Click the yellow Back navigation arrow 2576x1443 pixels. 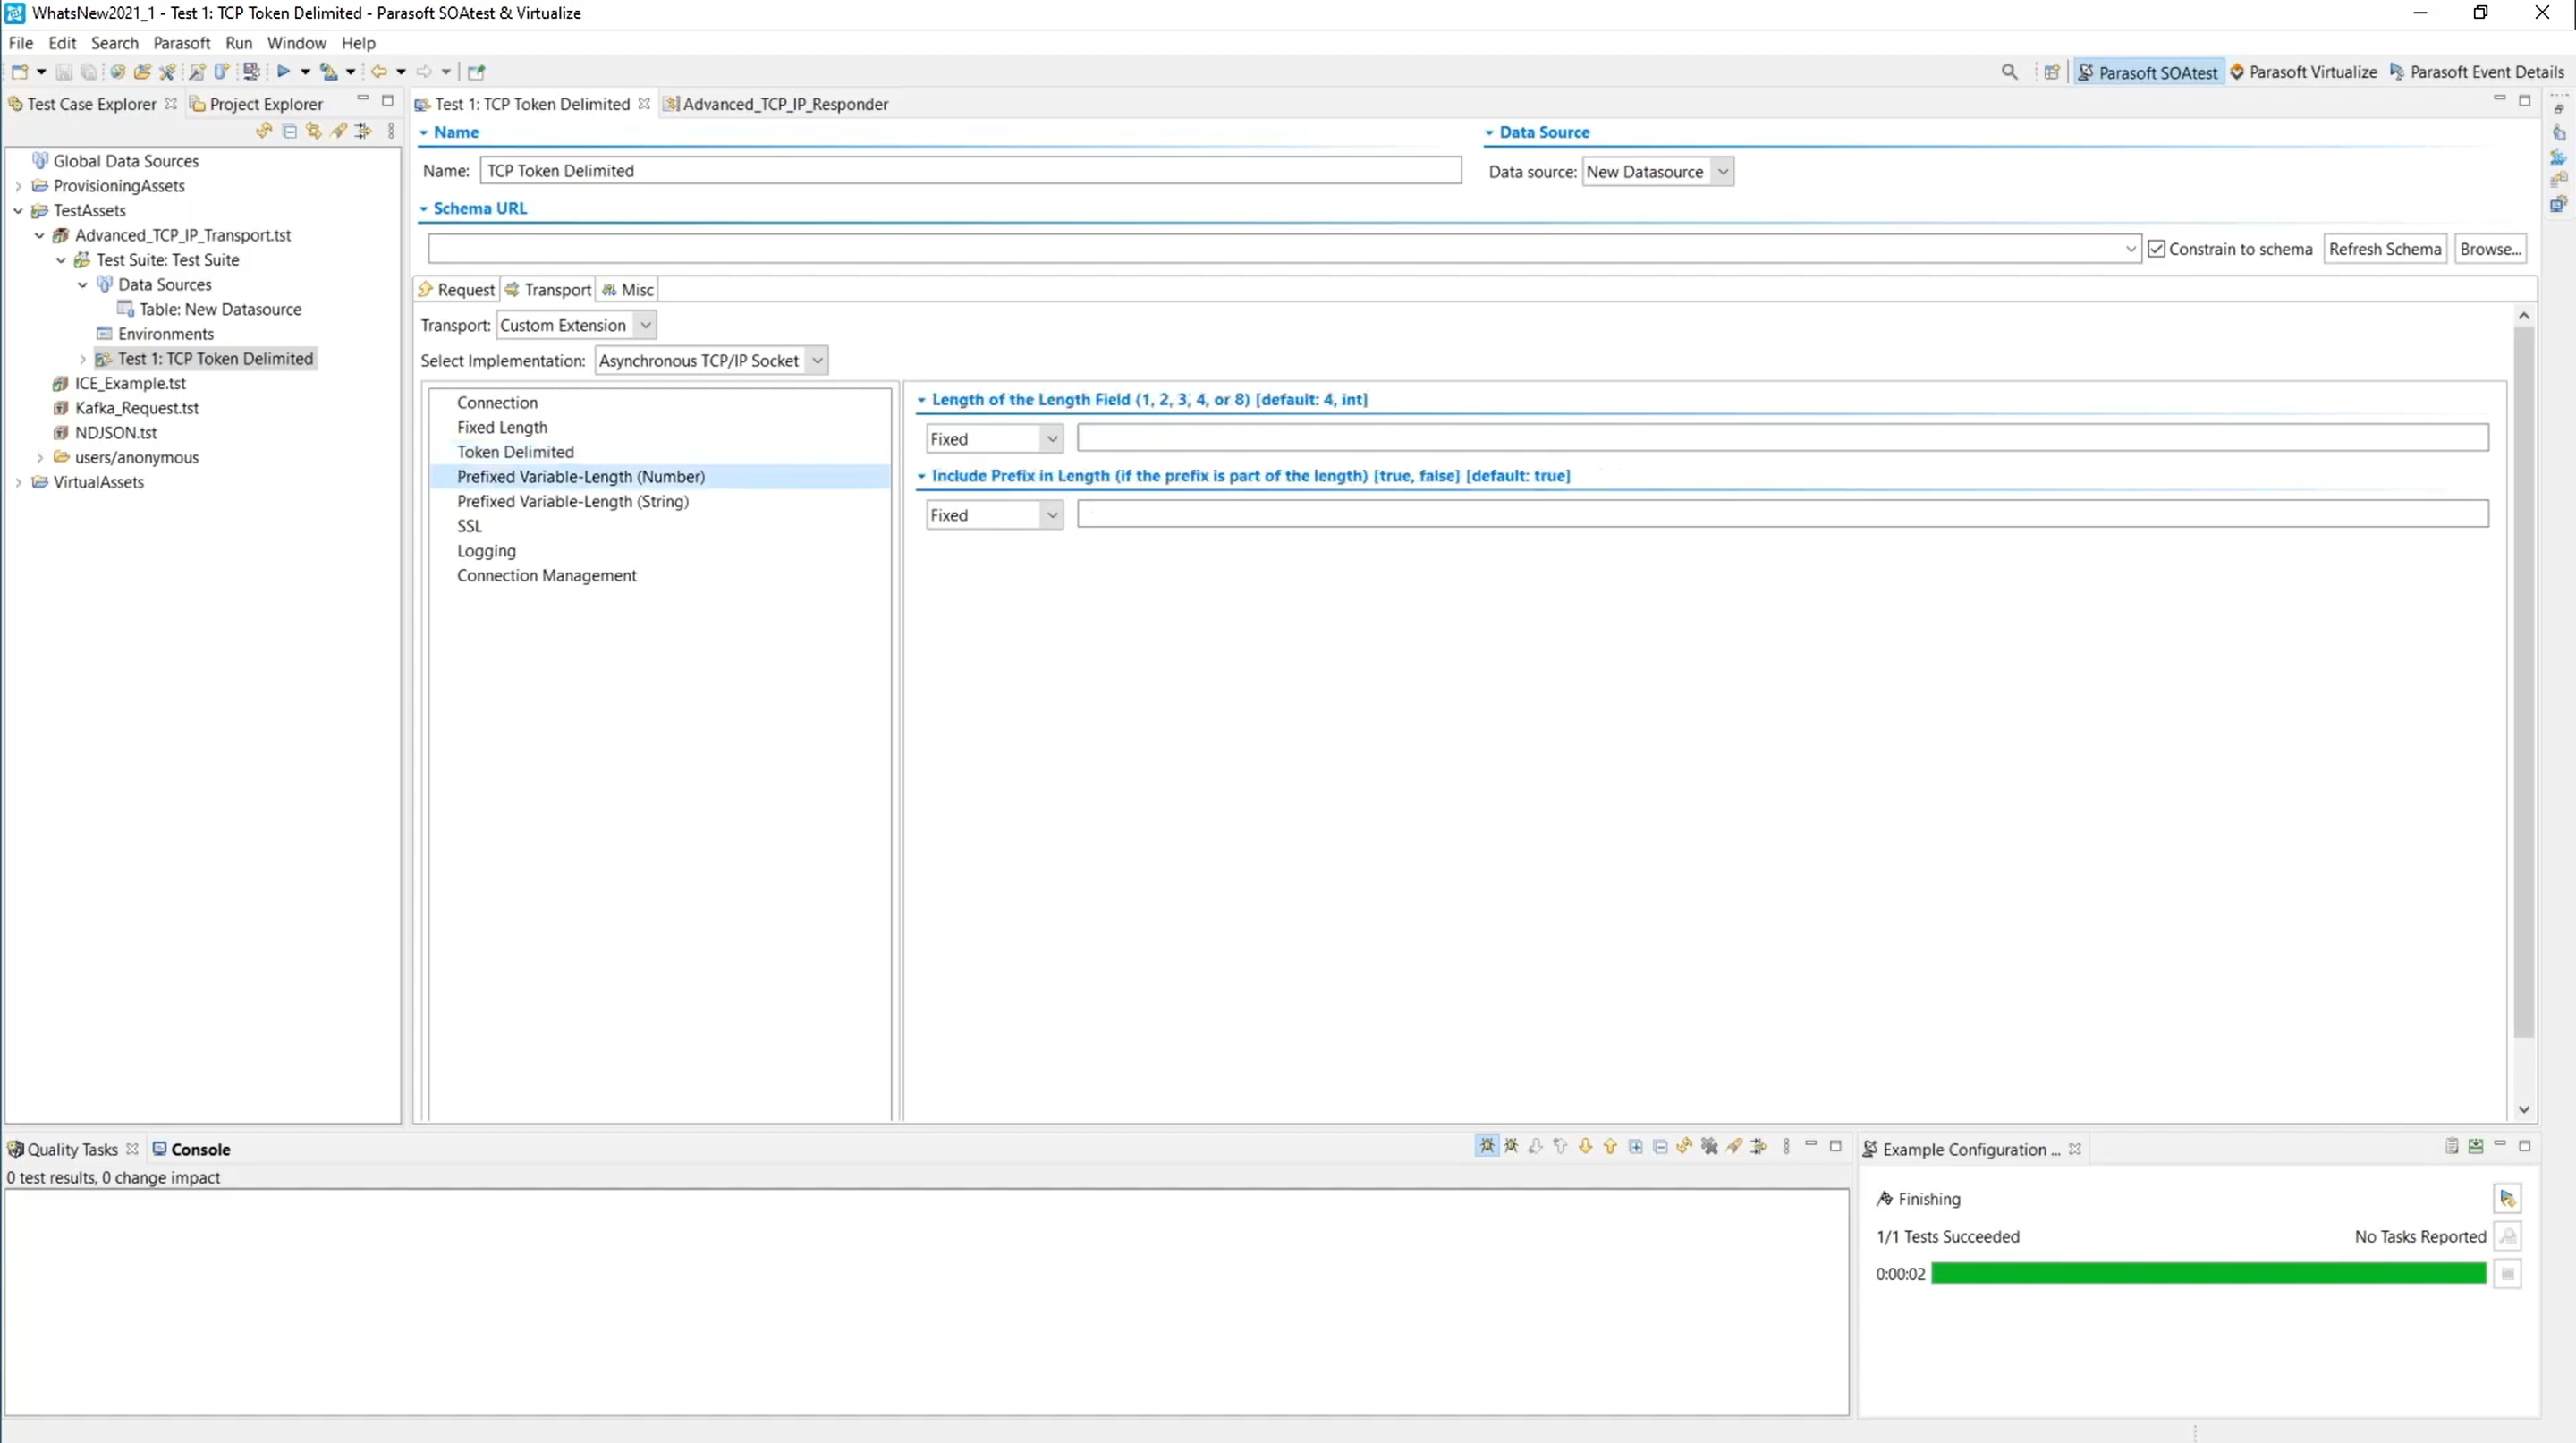tap(379, 72)
